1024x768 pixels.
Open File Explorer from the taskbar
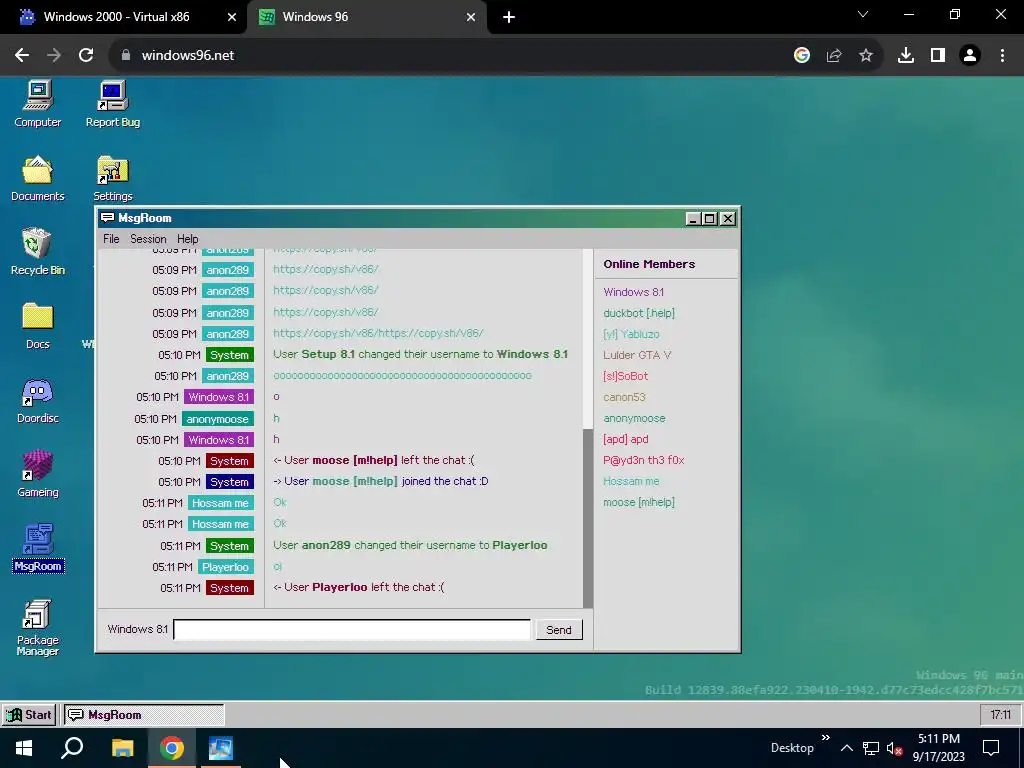[x=122, y=748]
